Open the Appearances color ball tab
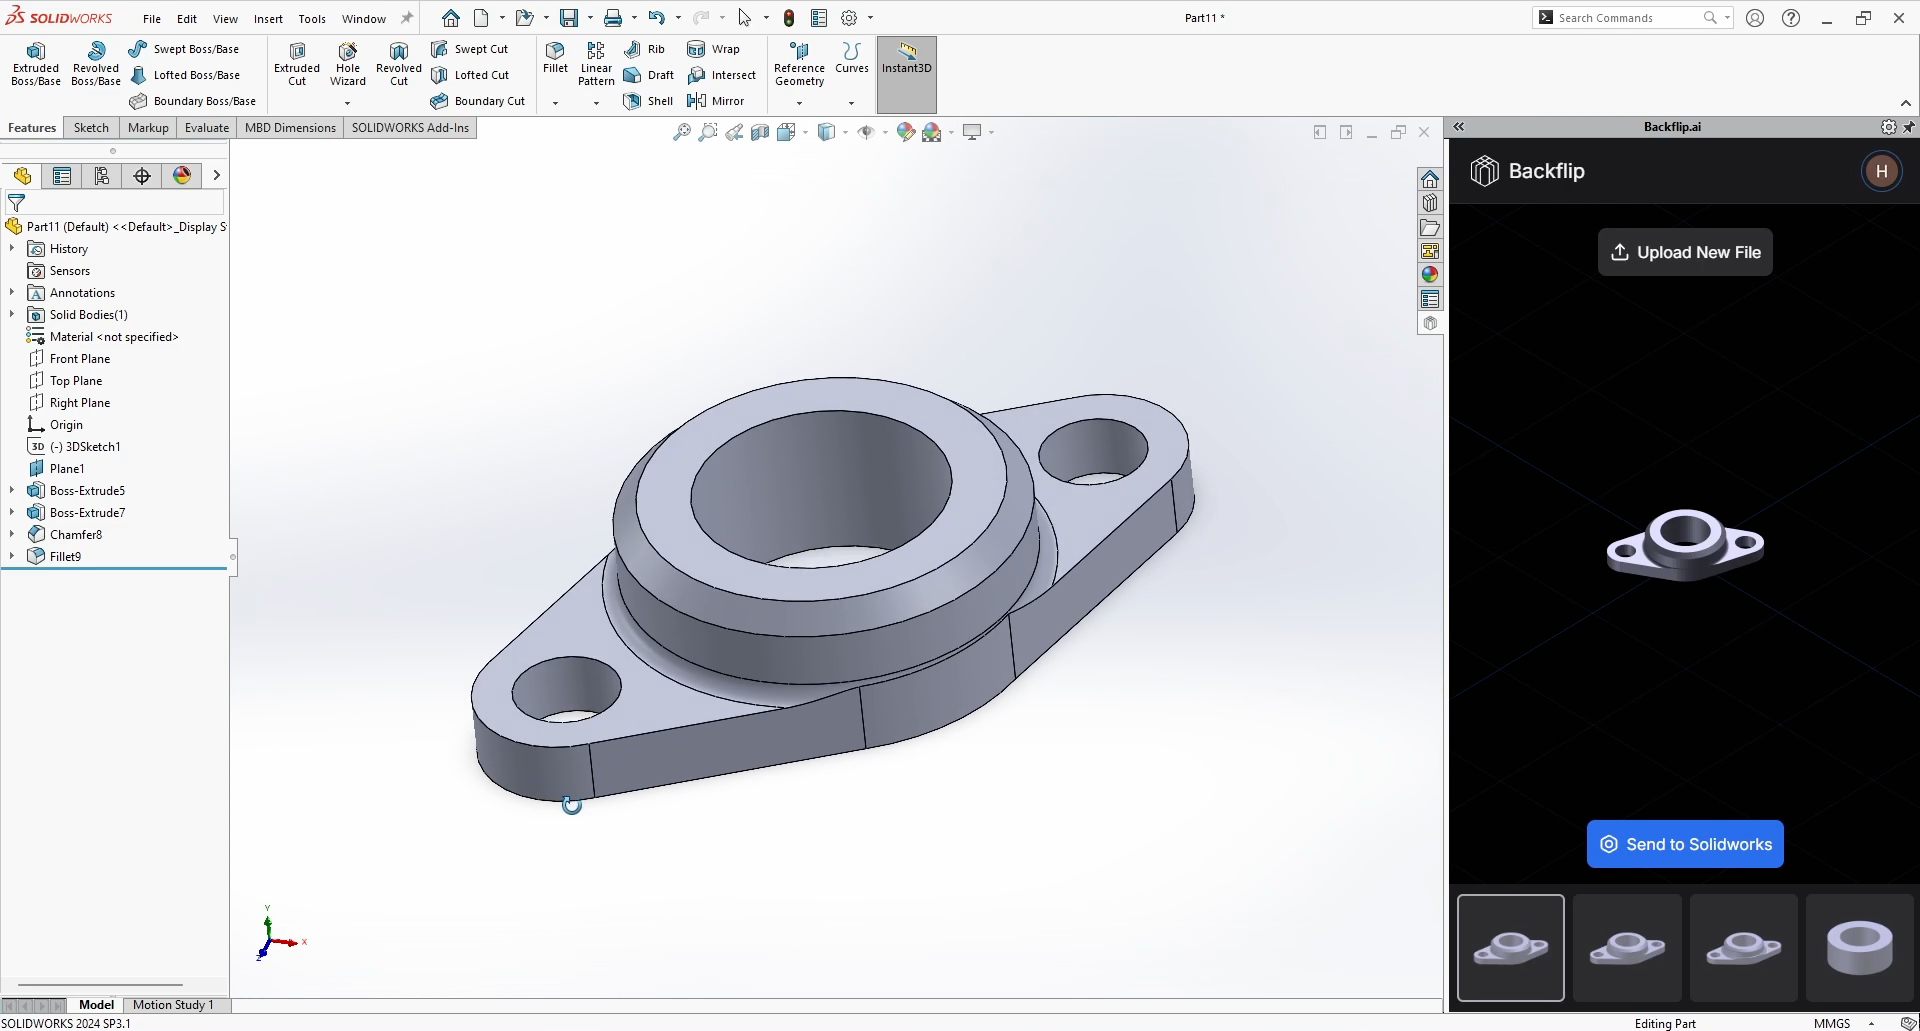 (x=182, y=176)
